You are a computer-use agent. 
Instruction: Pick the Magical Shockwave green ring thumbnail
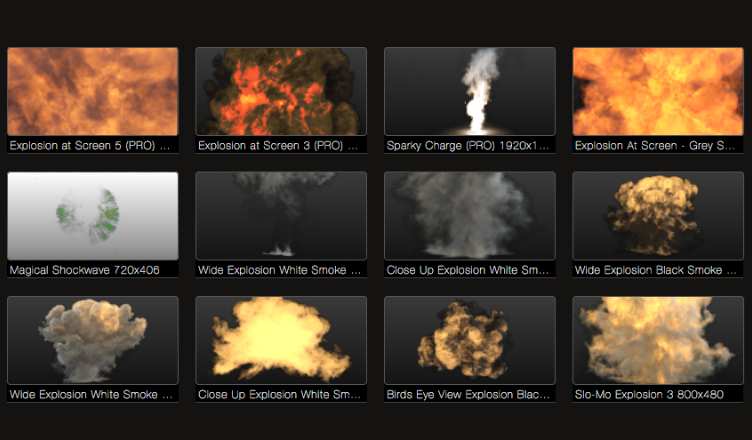93,216
